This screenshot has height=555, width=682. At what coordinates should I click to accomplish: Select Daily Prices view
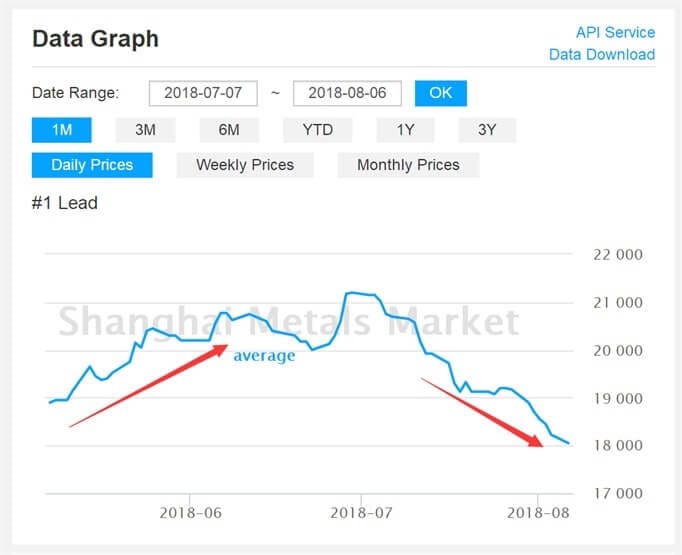92,165
